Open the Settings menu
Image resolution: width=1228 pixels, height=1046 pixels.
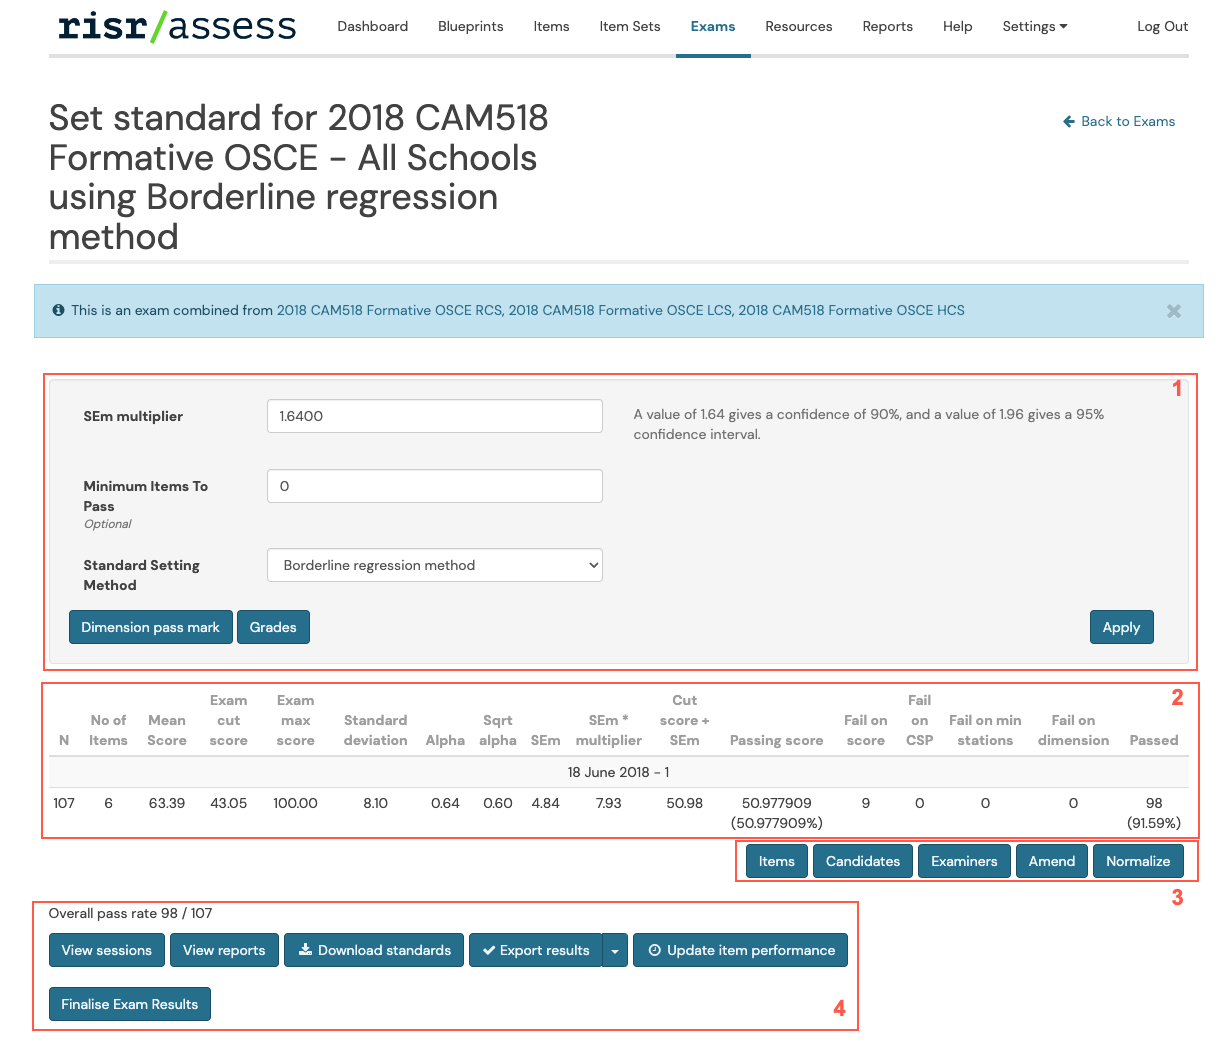[x=1034, y=26]
